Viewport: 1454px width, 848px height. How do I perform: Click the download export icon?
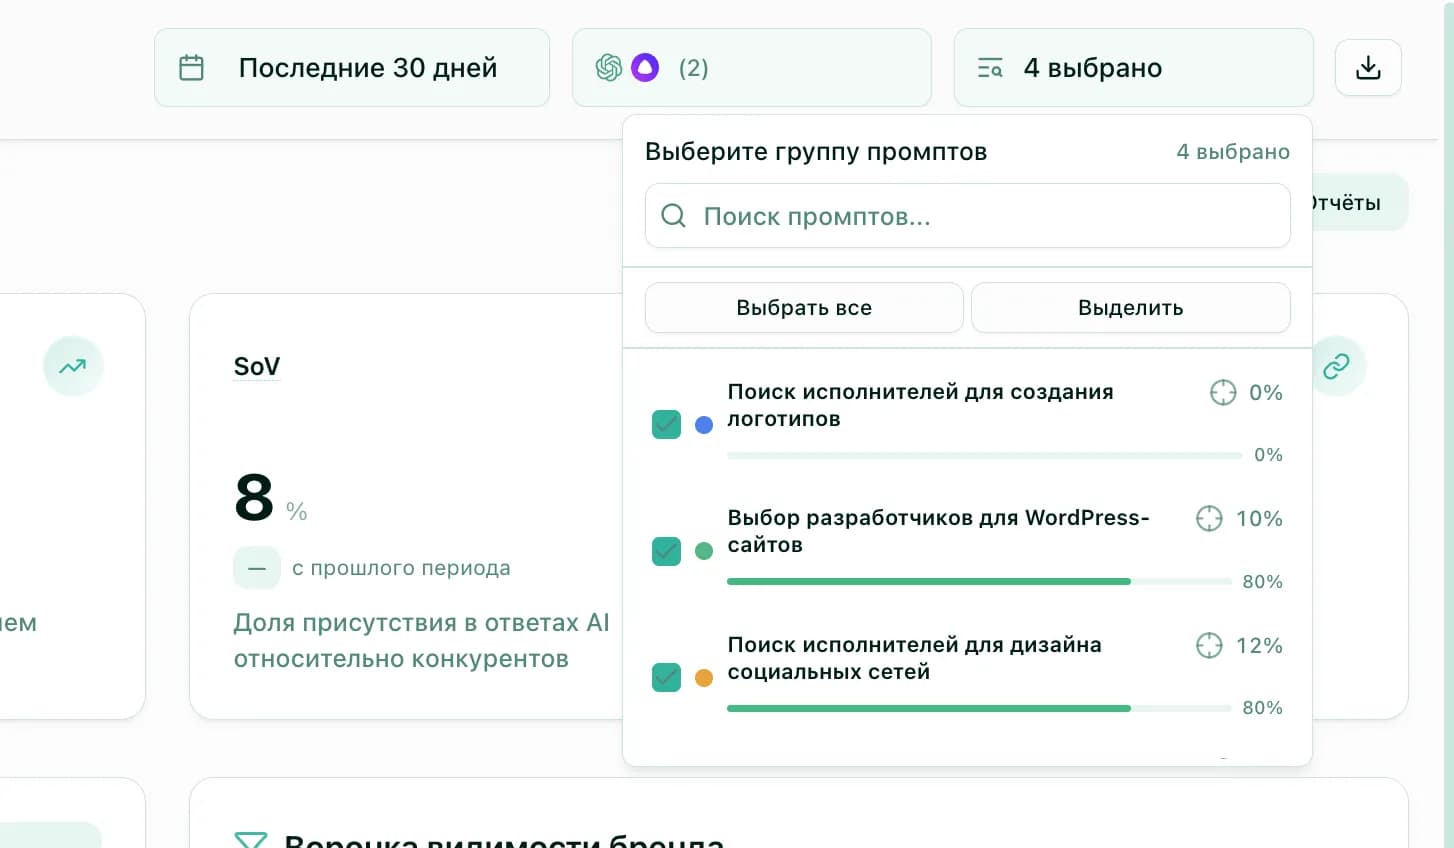tap(1368, 67)
